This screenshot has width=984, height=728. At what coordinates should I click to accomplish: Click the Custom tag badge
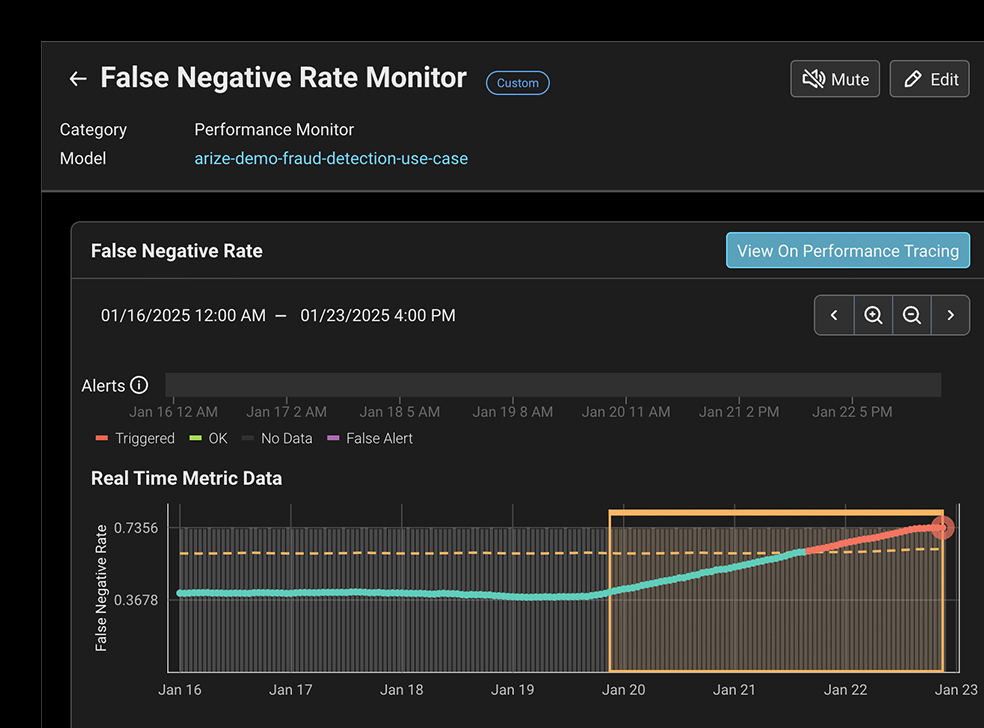tap(517, 83)
